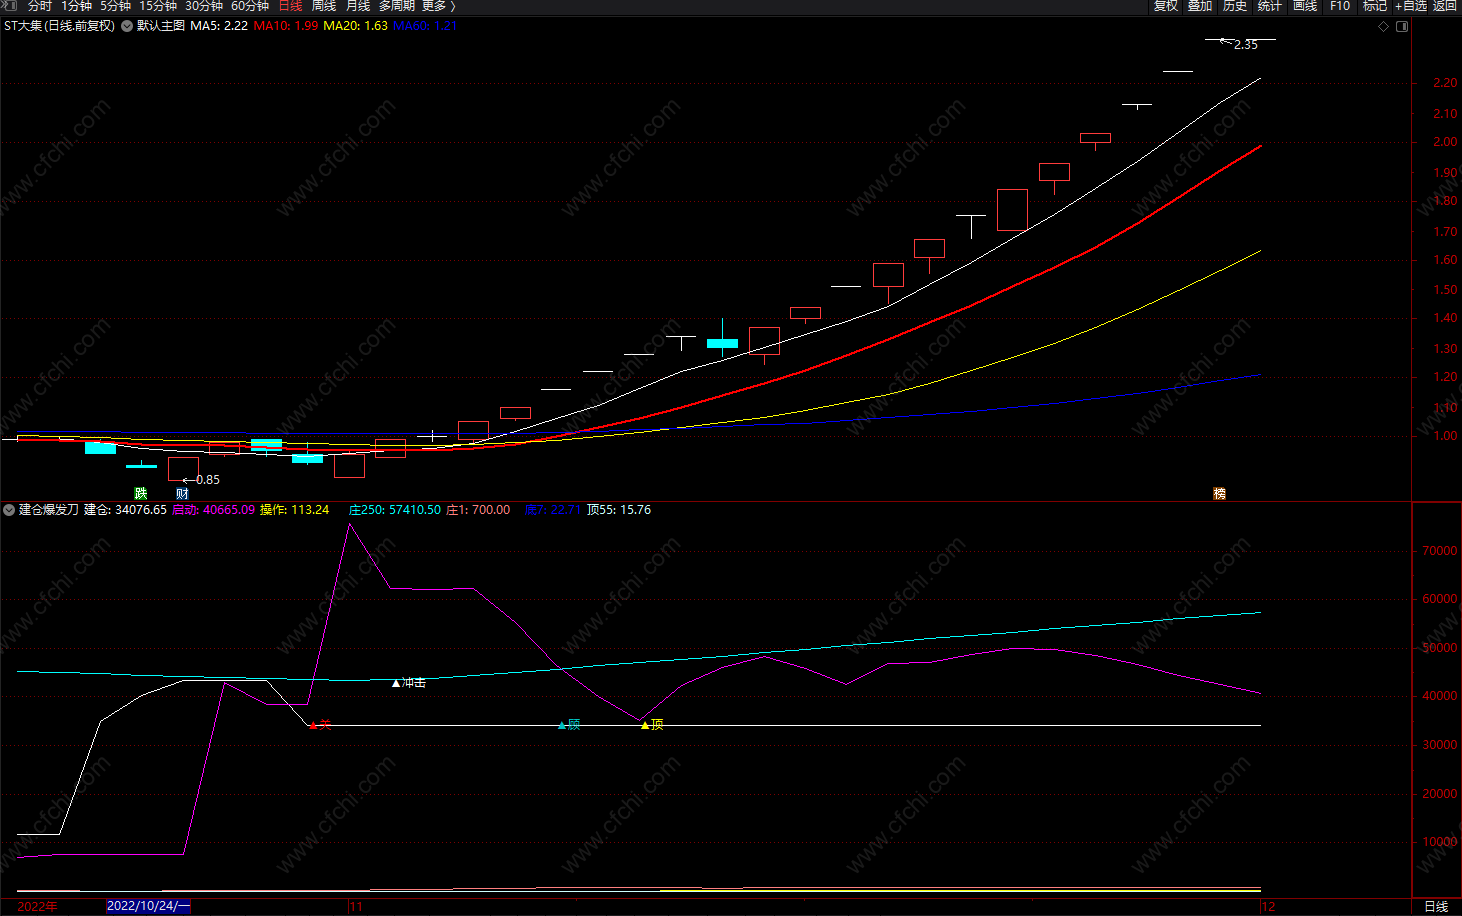Switch to the 周线 weekly chart tab
The image size is (1462, 916).
323,6
